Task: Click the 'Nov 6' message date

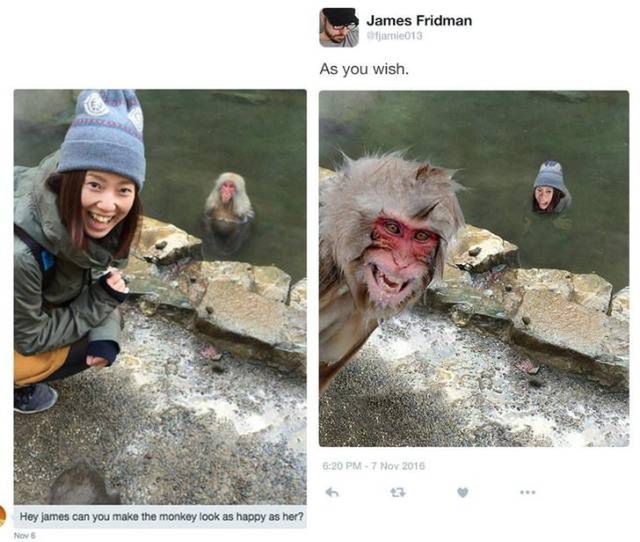Action: pyautogui.click(x=24, y=535)
